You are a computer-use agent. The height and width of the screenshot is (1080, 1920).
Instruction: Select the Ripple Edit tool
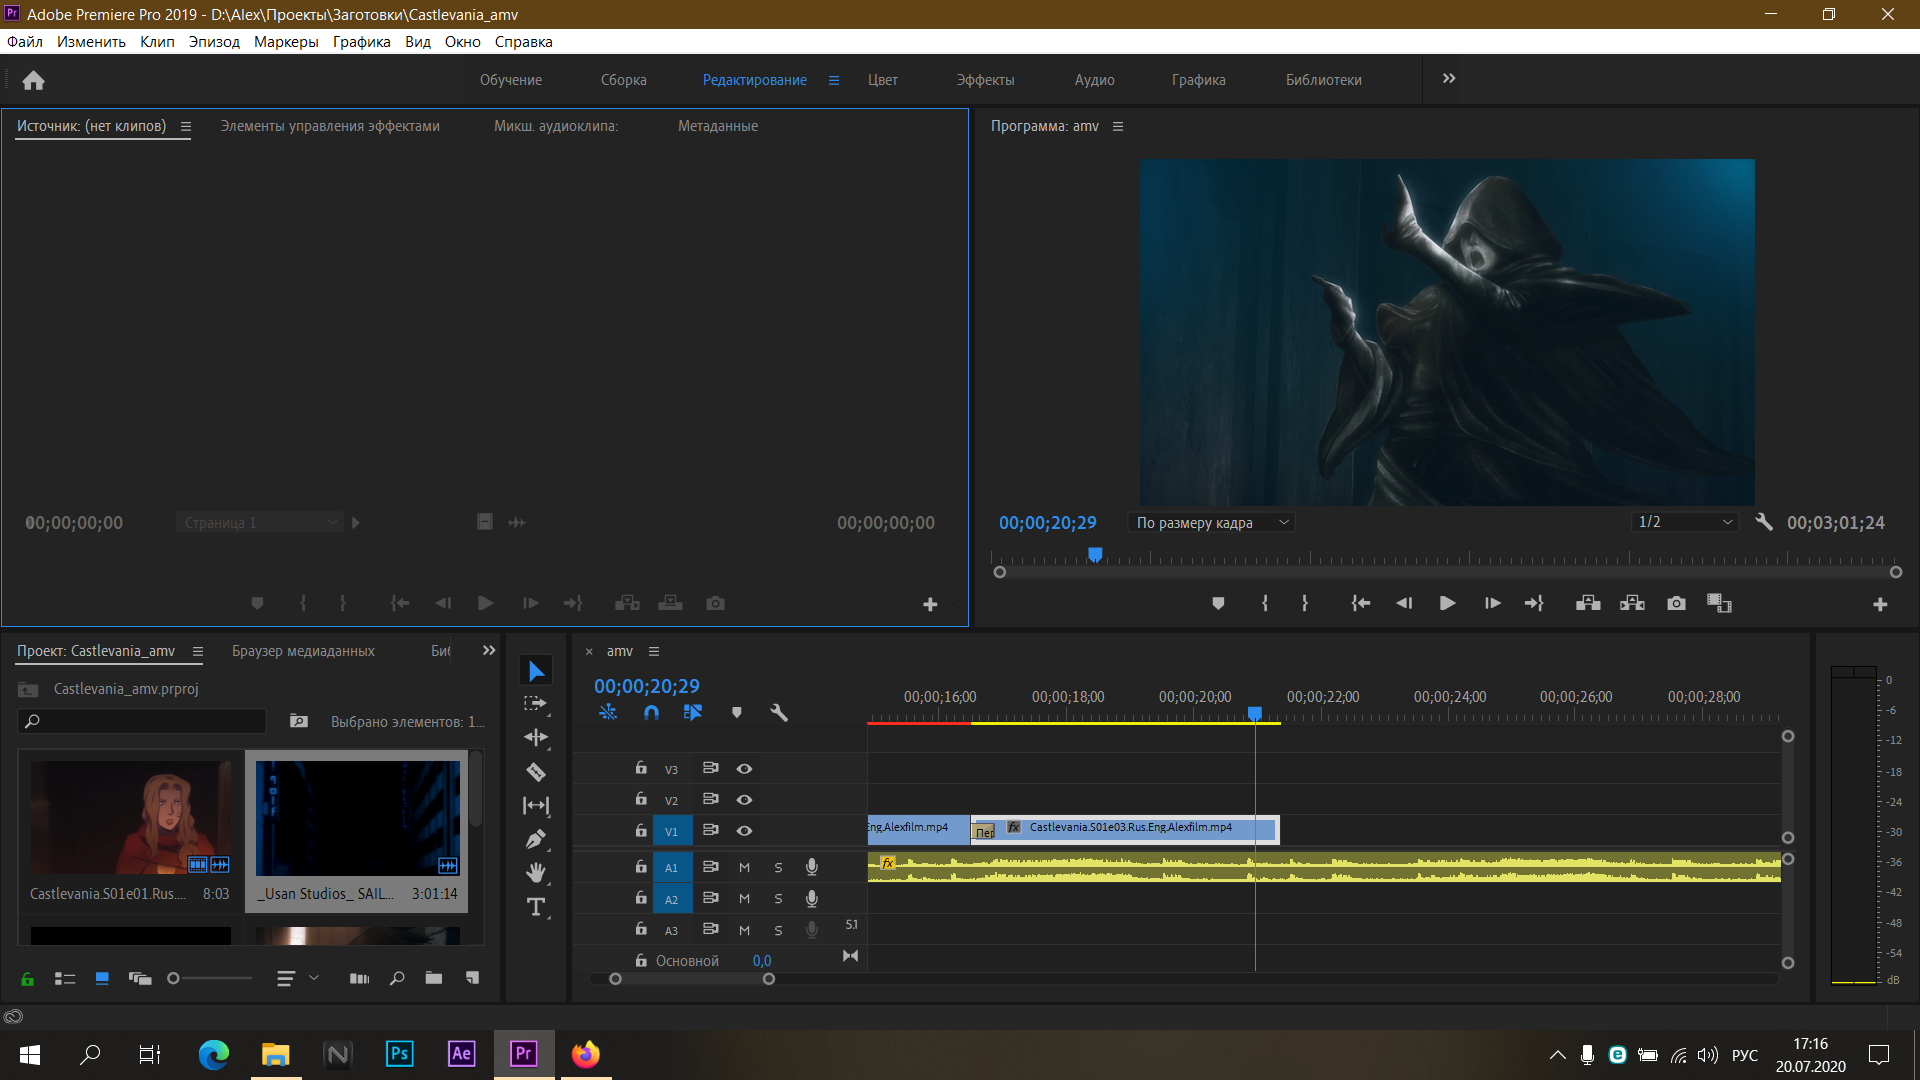tap(536, 738)
